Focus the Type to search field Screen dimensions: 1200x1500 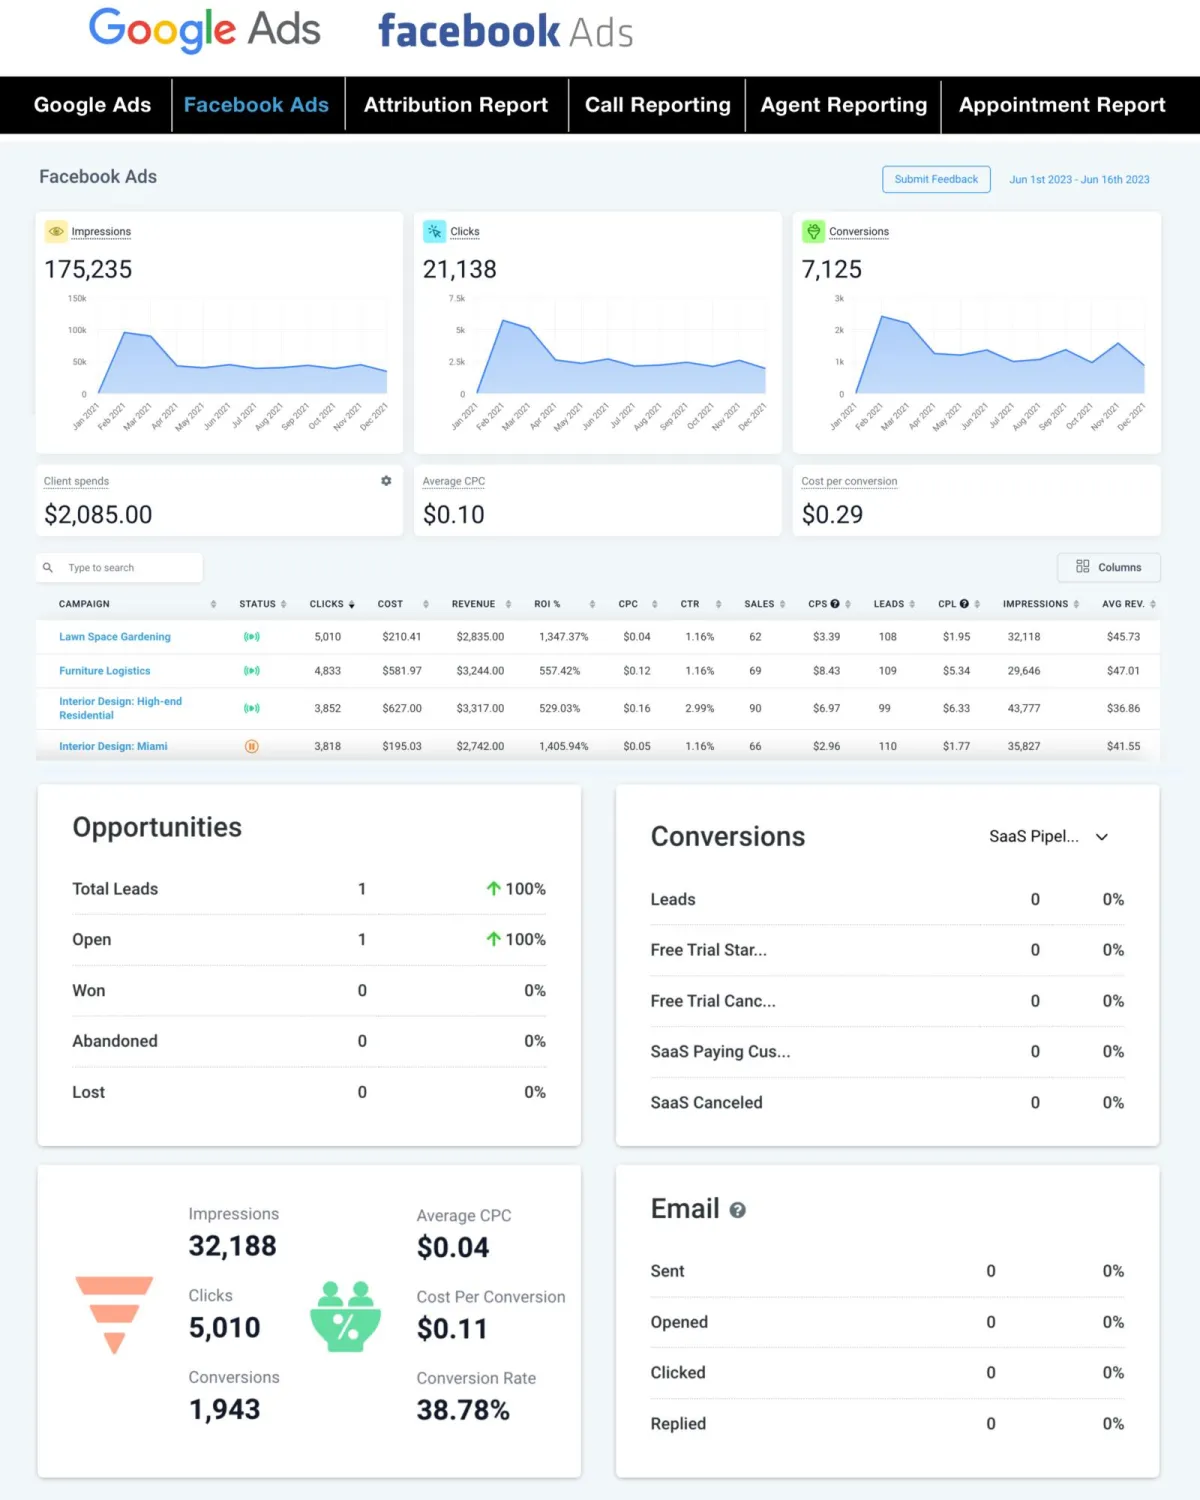pos(120,568)
